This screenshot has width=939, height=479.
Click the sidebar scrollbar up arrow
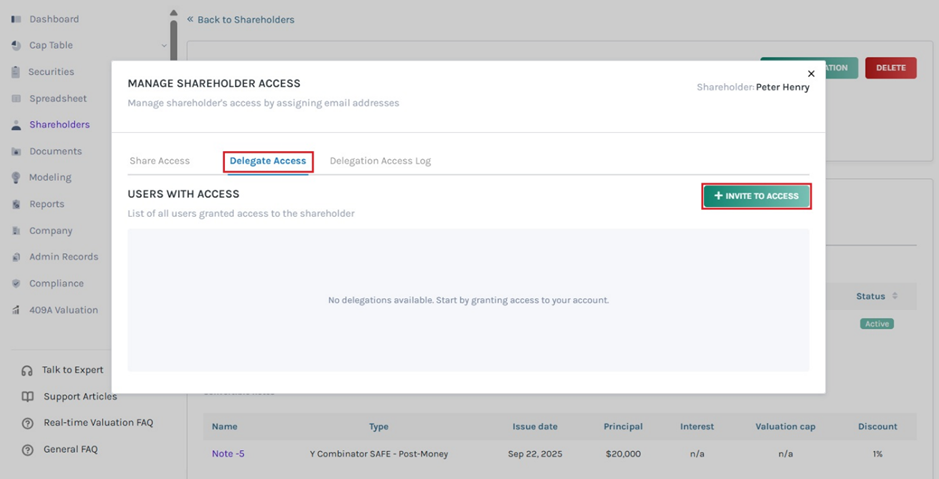[x=173, y=13]
